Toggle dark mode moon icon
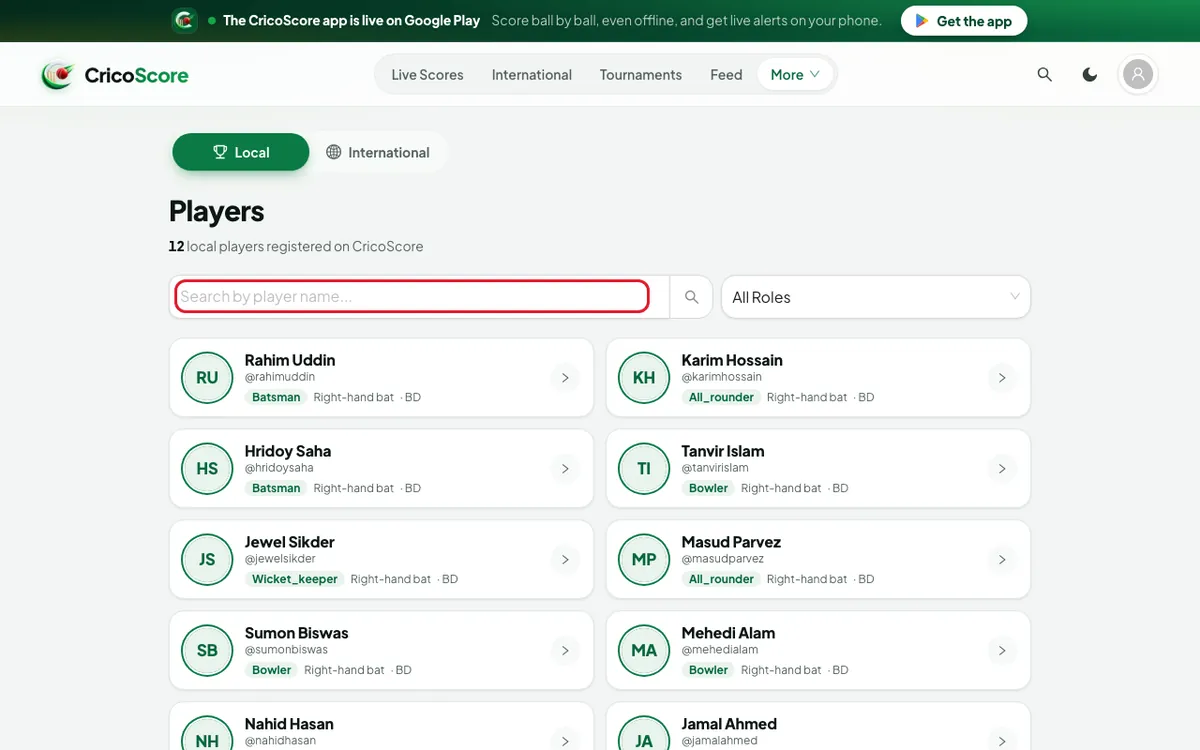The width and height of the screenshot is (1200, 750). coord(1090,75)
